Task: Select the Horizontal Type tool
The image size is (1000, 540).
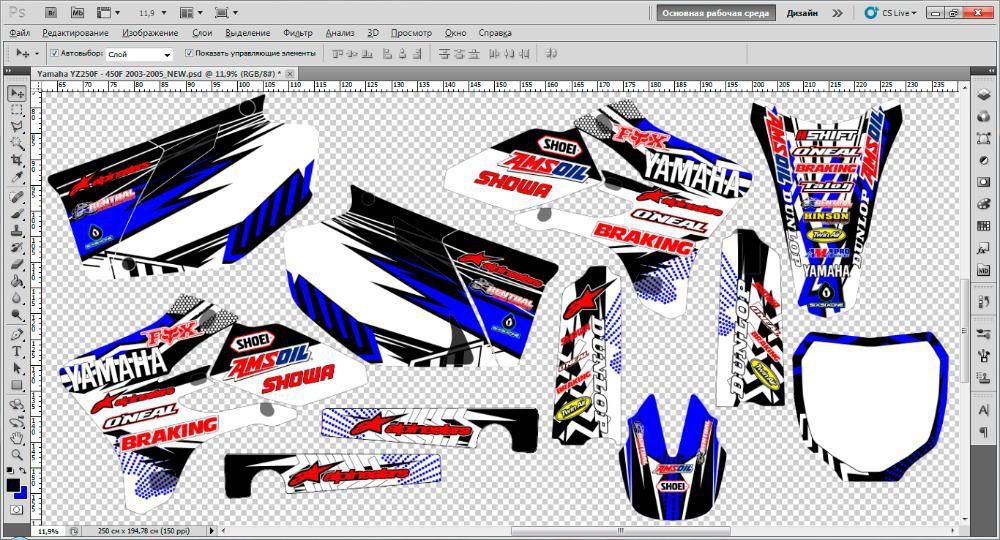Action: coord(17,351)
